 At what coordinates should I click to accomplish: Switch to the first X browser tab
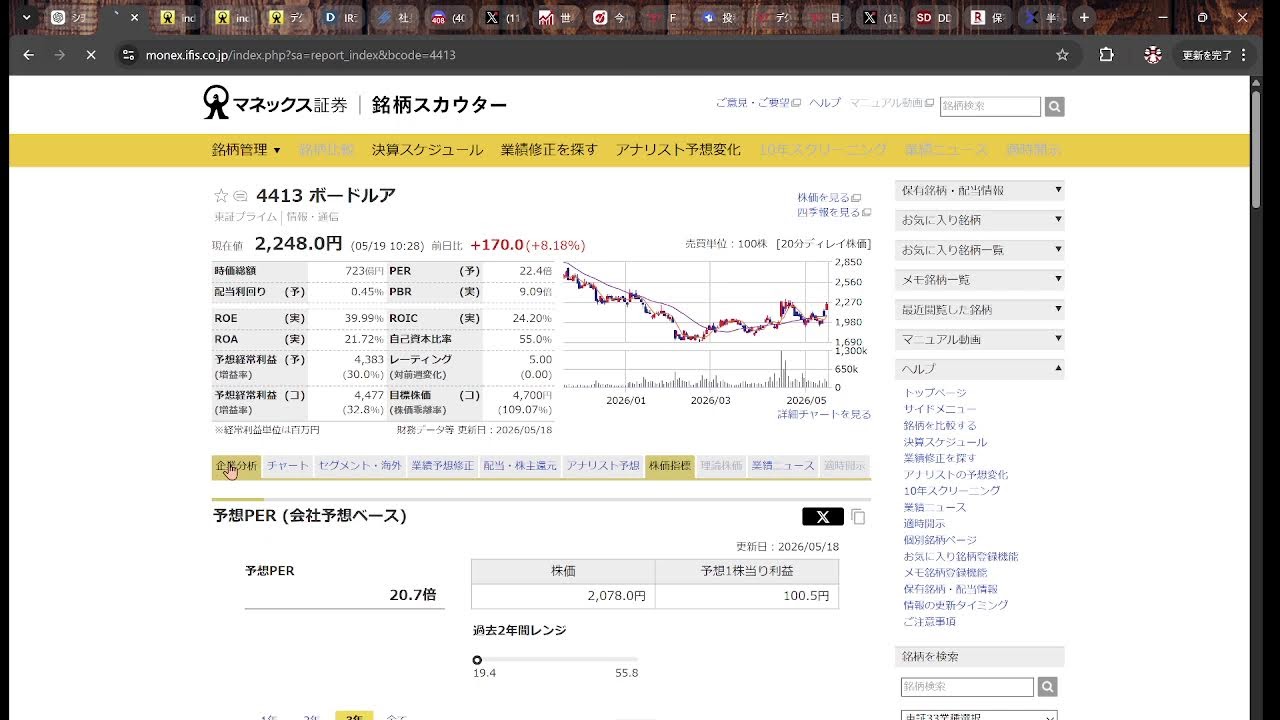502,17
